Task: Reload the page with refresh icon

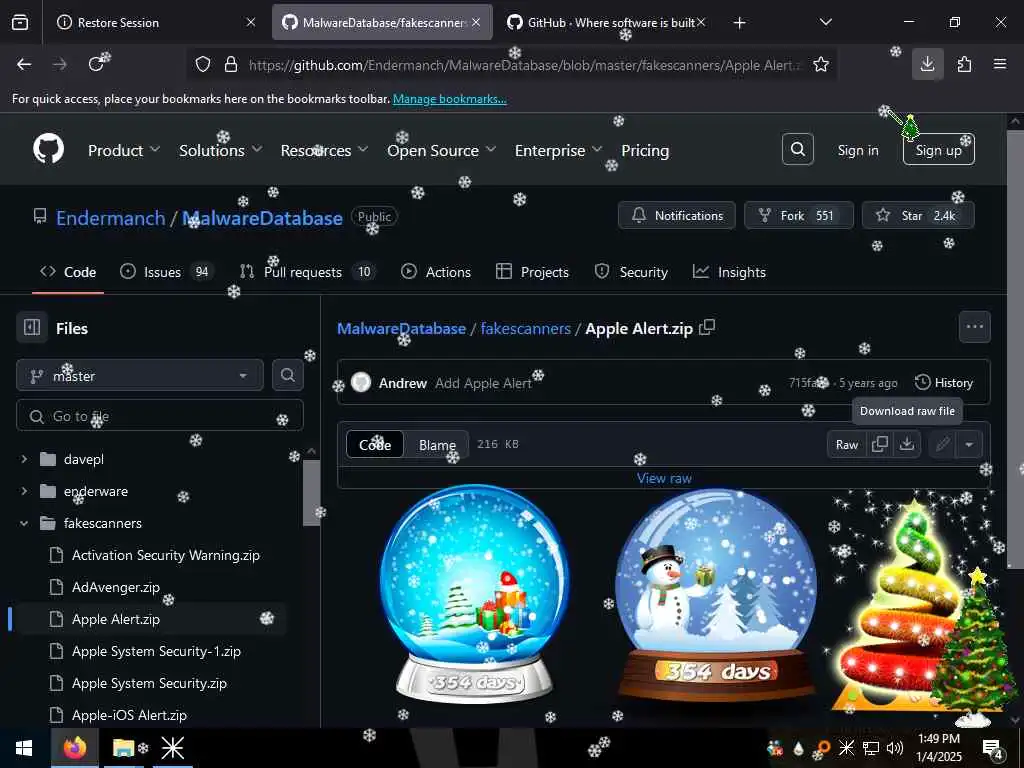Action: (x=97, y=64)
